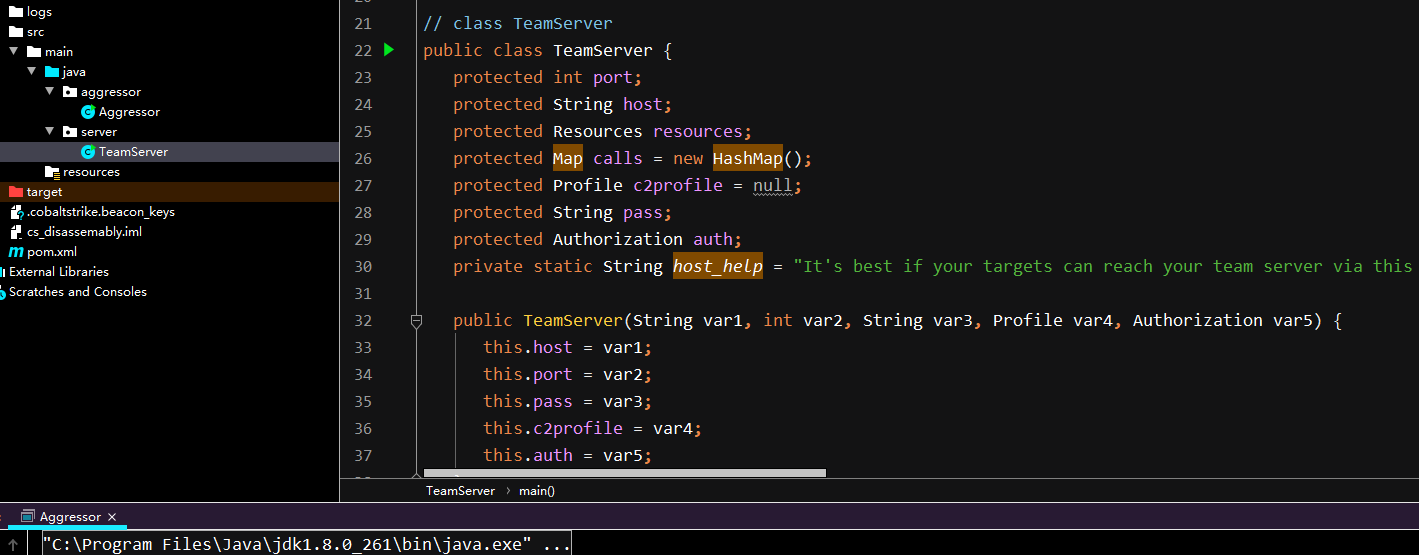Select the logs folder

(x=39, y=12)
